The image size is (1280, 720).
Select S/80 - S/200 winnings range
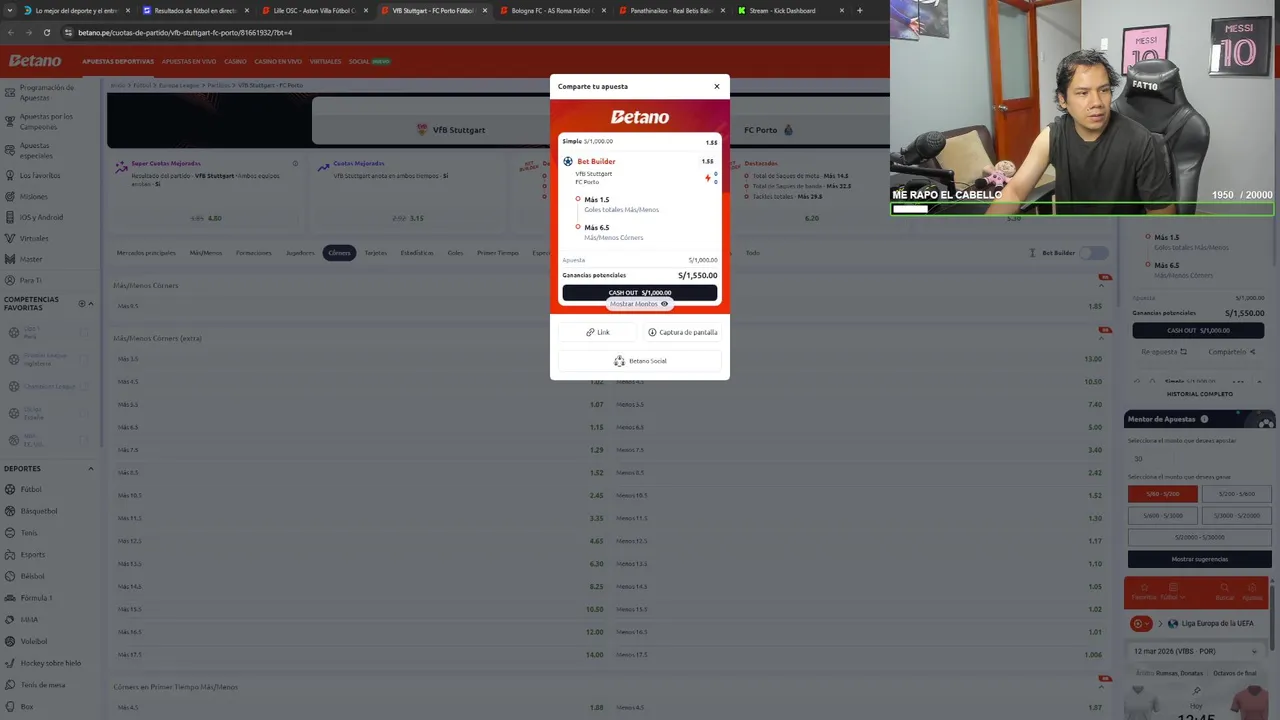1162,494
